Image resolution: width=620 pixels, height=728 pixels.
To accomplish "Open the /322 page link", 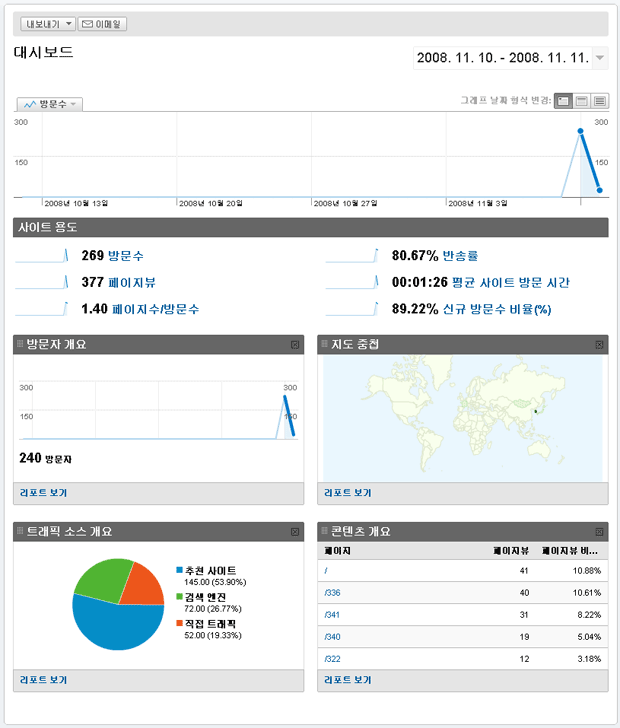I will pyautogui.click(x=333, y=659).
